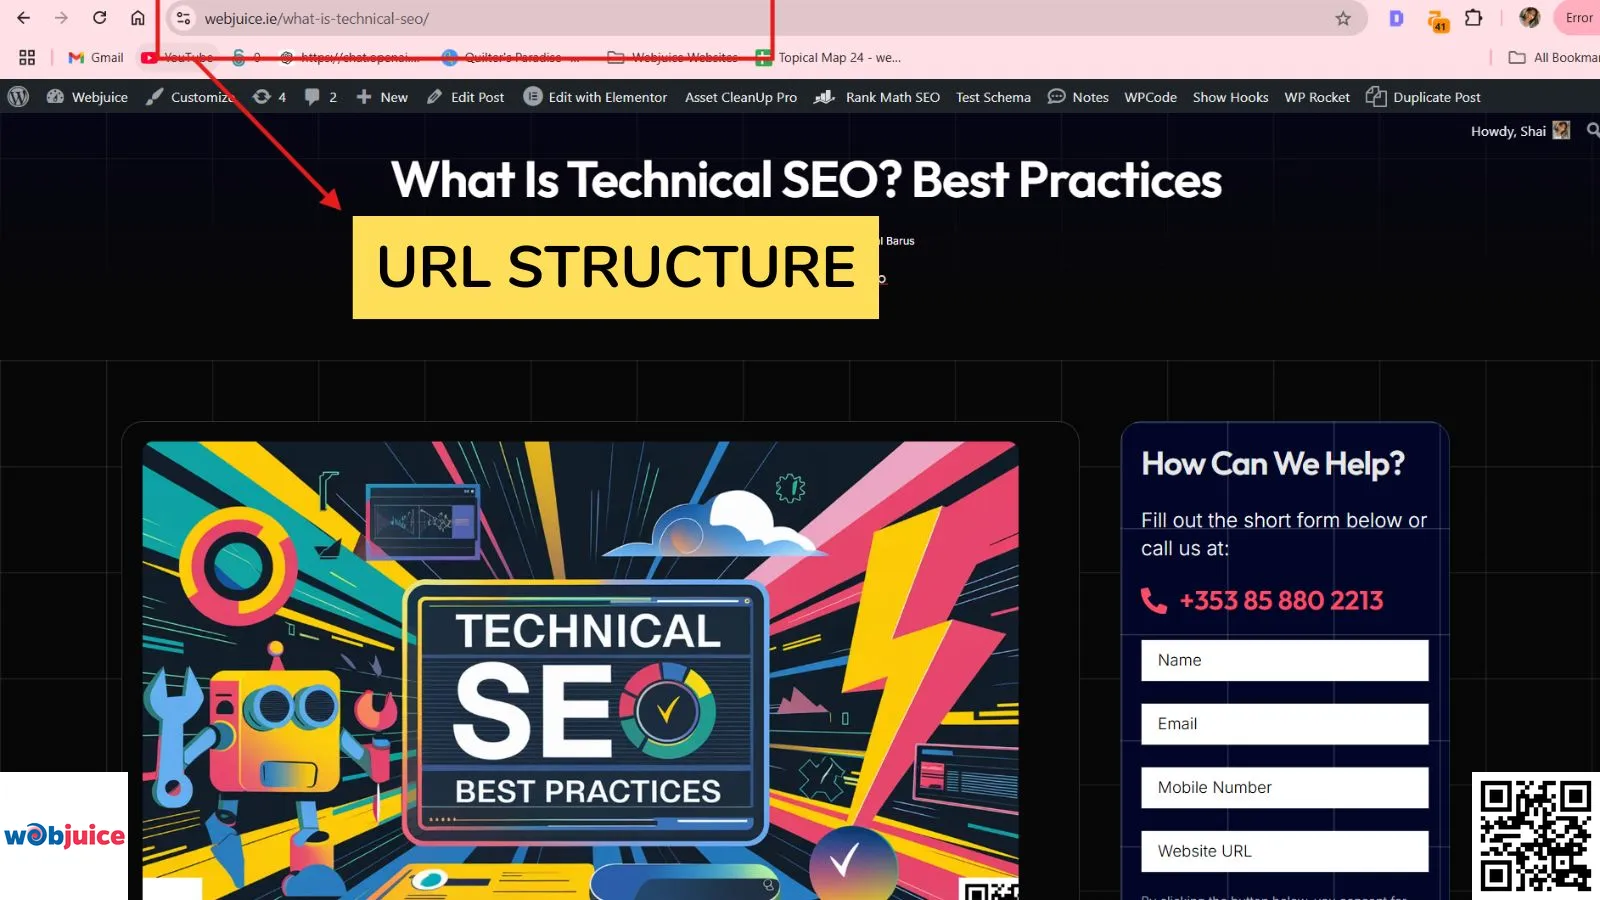Viewport: 1600px width, 900px height.
Task: Click the Name input field
Action: [x=1285, y=660]
